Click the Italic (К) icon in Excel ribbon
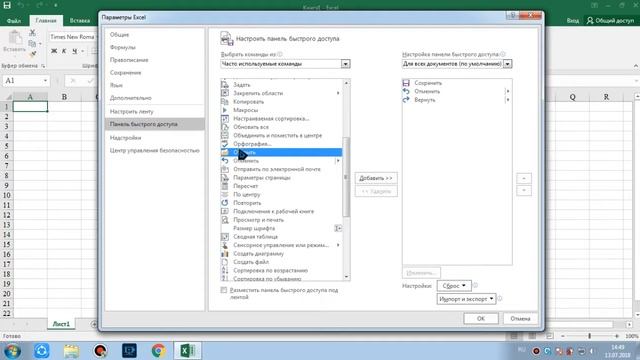 [x=64, y=51]
